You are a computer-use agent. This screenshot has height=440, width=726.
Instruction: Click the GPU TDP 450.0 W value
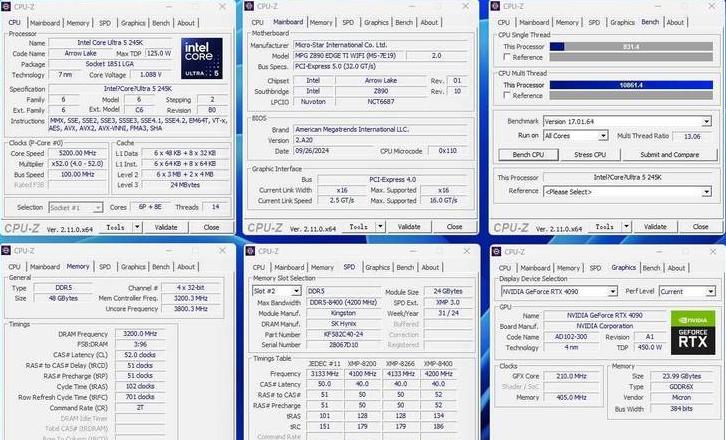click(650, 347)
